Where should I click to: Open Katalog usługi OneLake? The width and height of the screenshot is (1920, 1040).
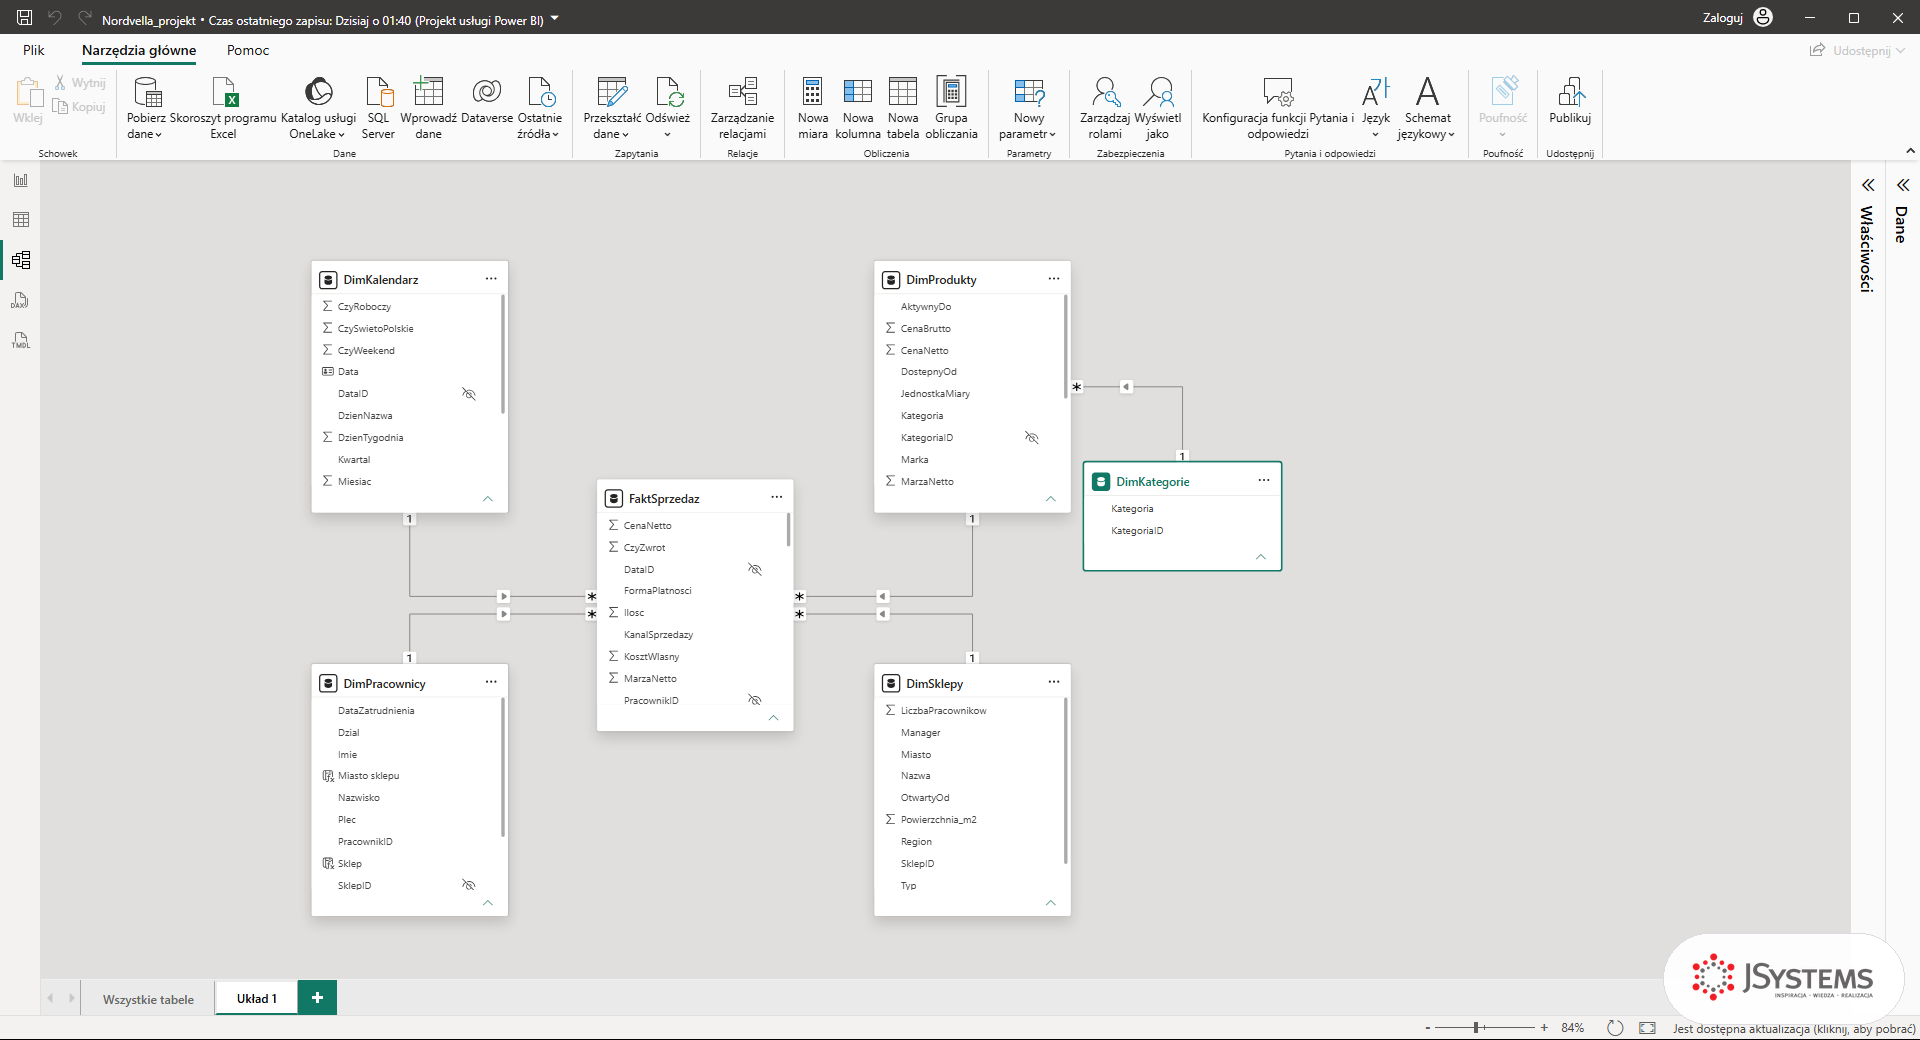pos(318,108)
